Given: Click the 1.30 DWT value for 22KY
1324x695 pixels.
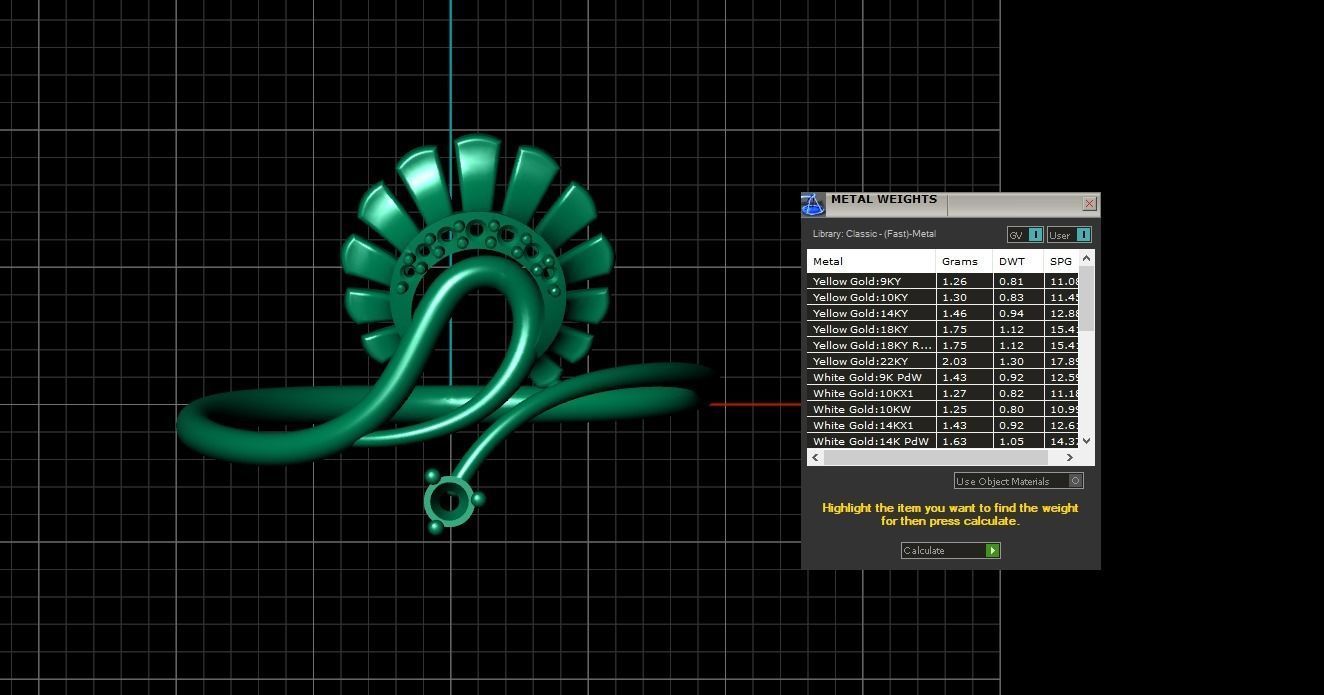Looking at the screenshot, I should 1011,361.
